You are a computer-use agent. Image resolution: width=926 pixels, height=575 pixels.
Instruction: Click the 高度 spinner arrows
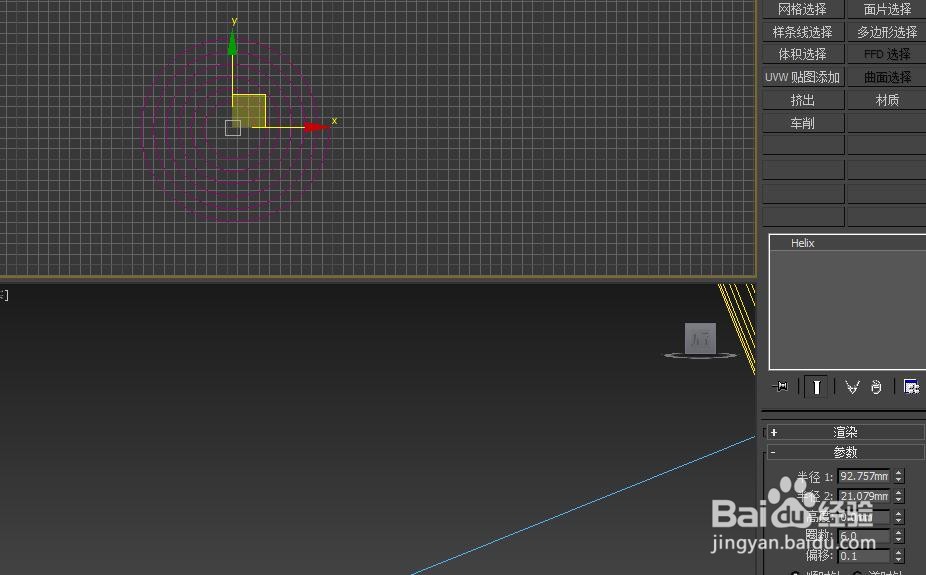point(899,517)
